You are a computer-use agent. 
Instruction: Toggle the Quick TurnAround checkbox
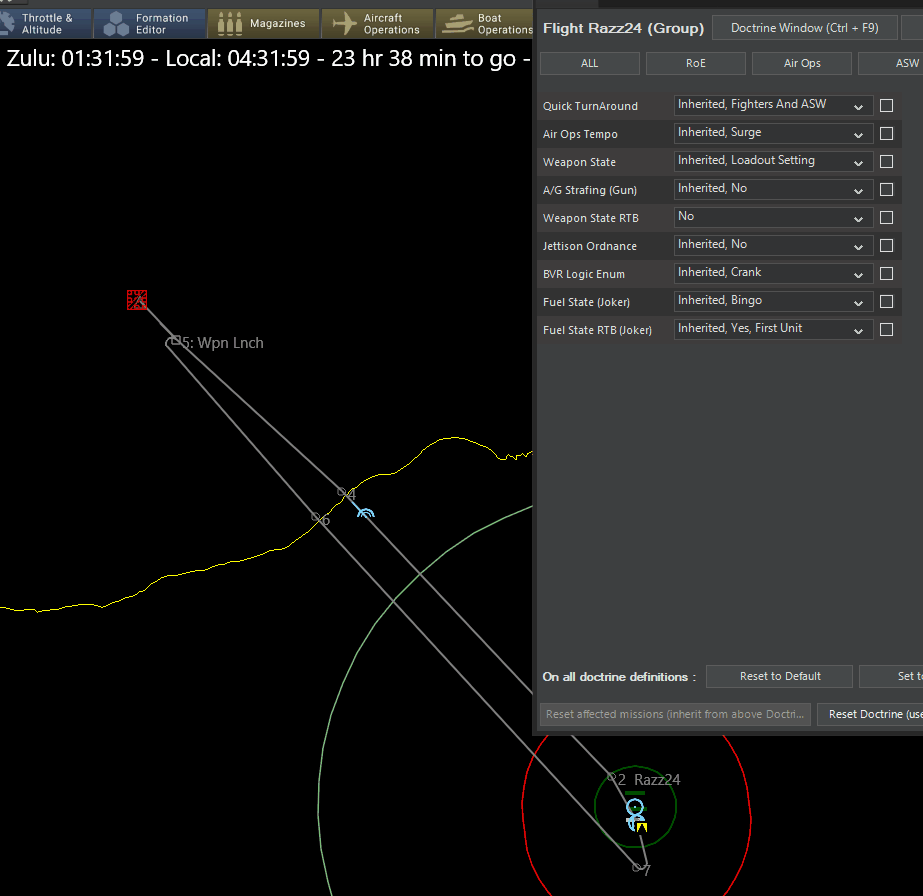click(887, 105)
